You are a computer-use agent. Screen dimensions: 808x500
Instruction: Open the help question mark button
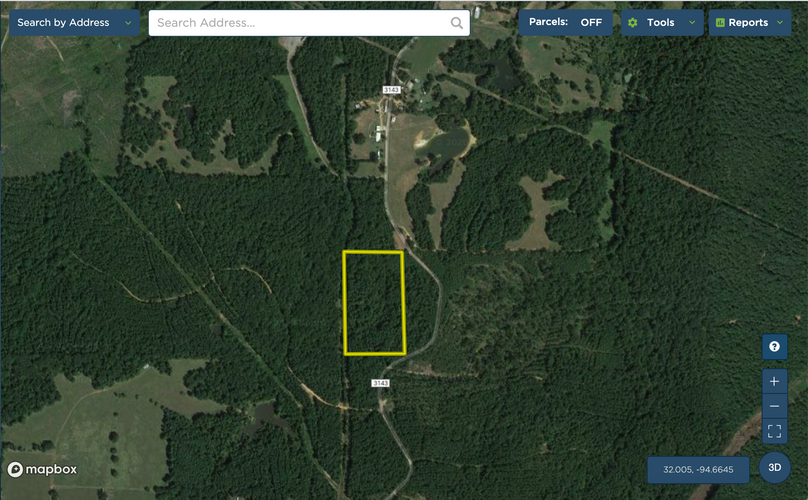click(x=775, y=346)
